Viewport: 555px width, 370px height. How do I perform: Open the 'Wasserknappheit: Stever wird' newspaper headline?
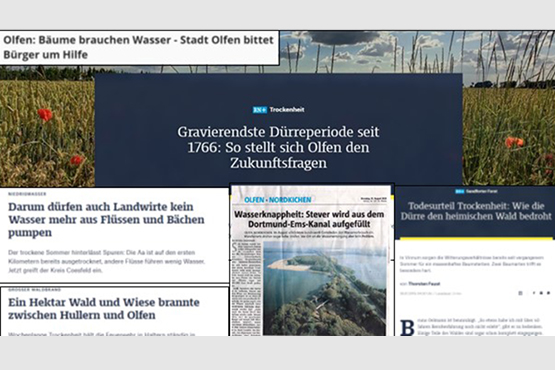point(309,219)
